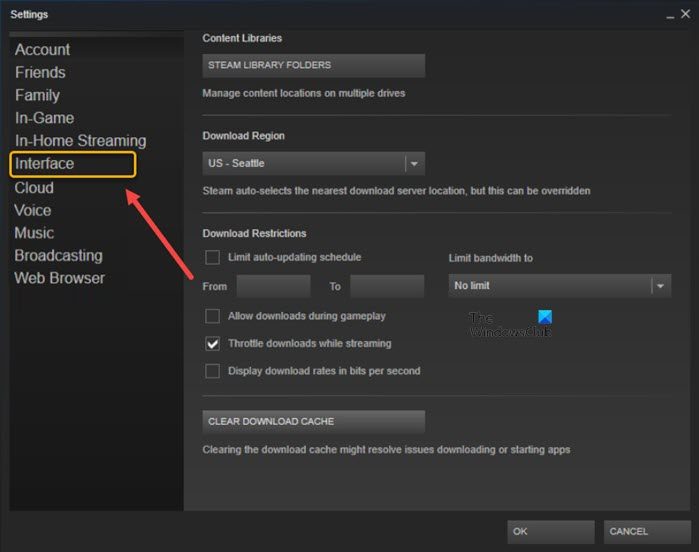The image size is (699, 552).
Task: Open the No limit bandwidth dropdown
Action: coord(559,285)
